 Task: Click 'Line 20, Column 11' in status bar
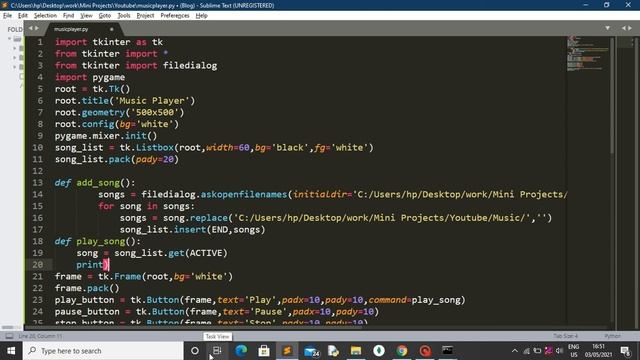coord(40,336)
